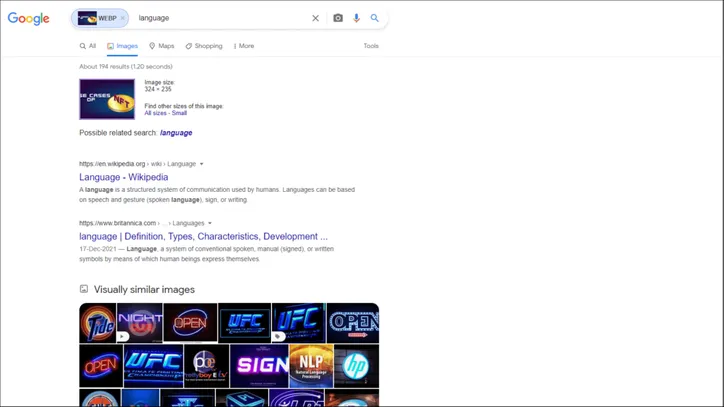The width and height of the screenshot is (724, 407).
Task: Open the first-row UFC logo image with tag badge
Action: (299, 323)
